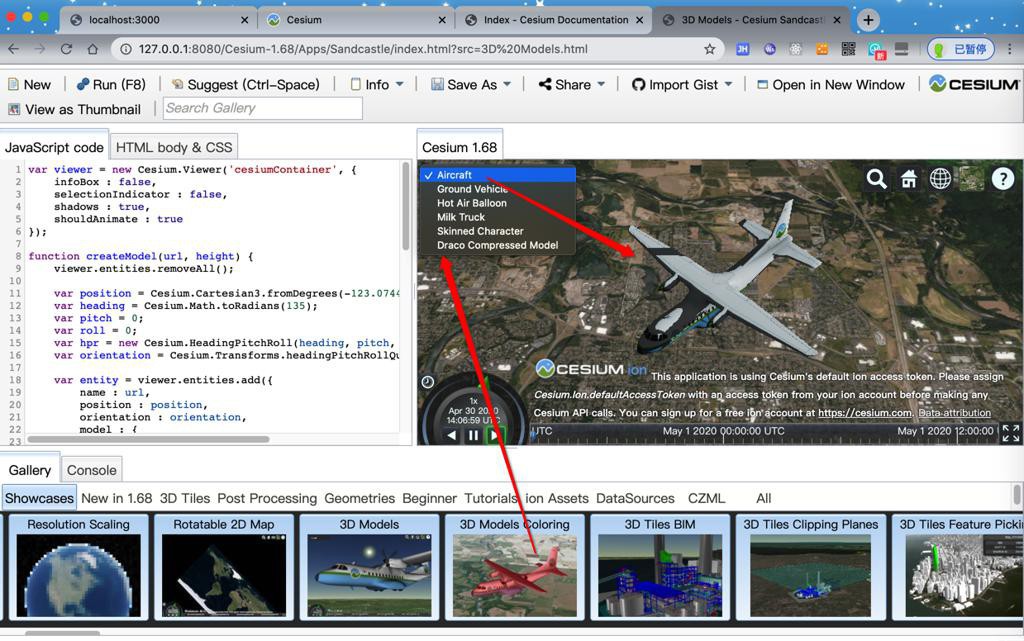The width and height of the screenshot is (1024, 641).
Task: Open 3D Tiles Clipping Planes thumbnail
Action: (x=810, y=567)
